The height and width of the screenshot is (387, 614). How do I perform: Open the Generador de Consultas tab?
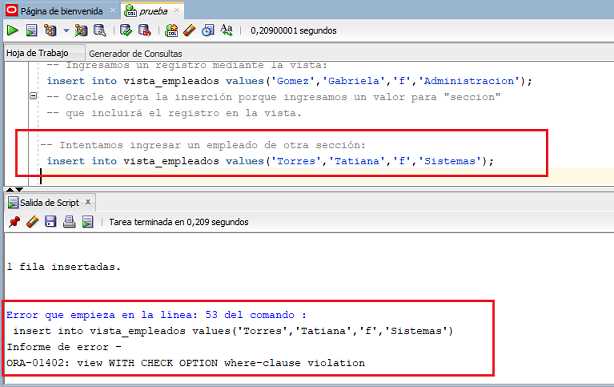135,53
